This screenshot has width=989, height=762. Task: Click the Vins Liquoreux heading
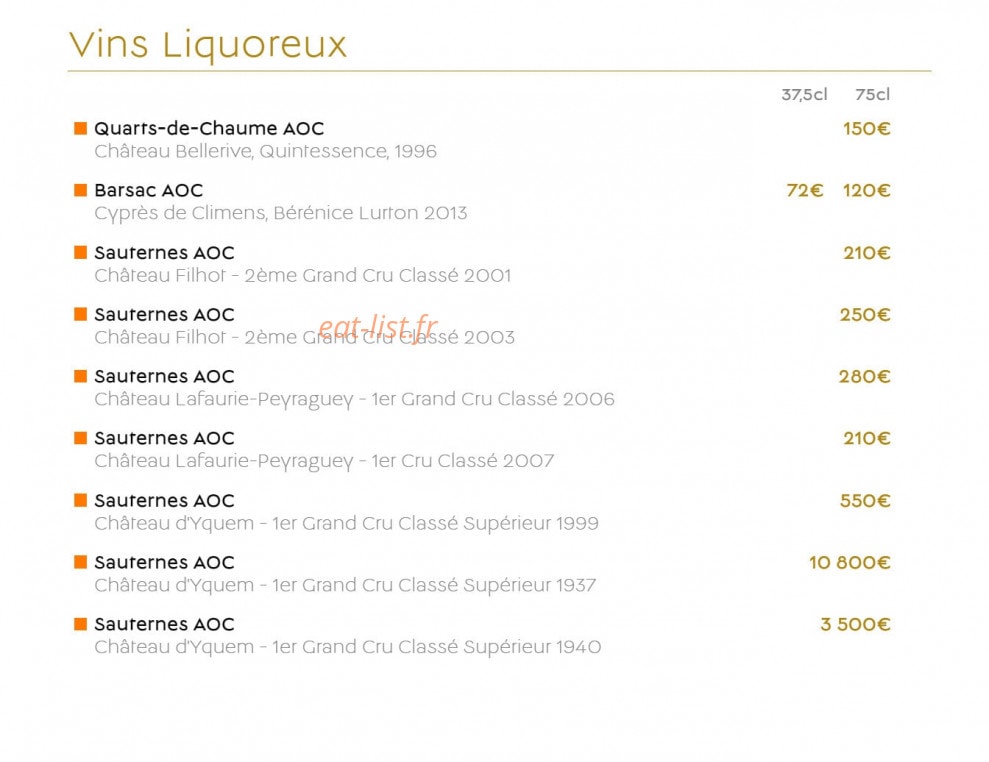208,45
